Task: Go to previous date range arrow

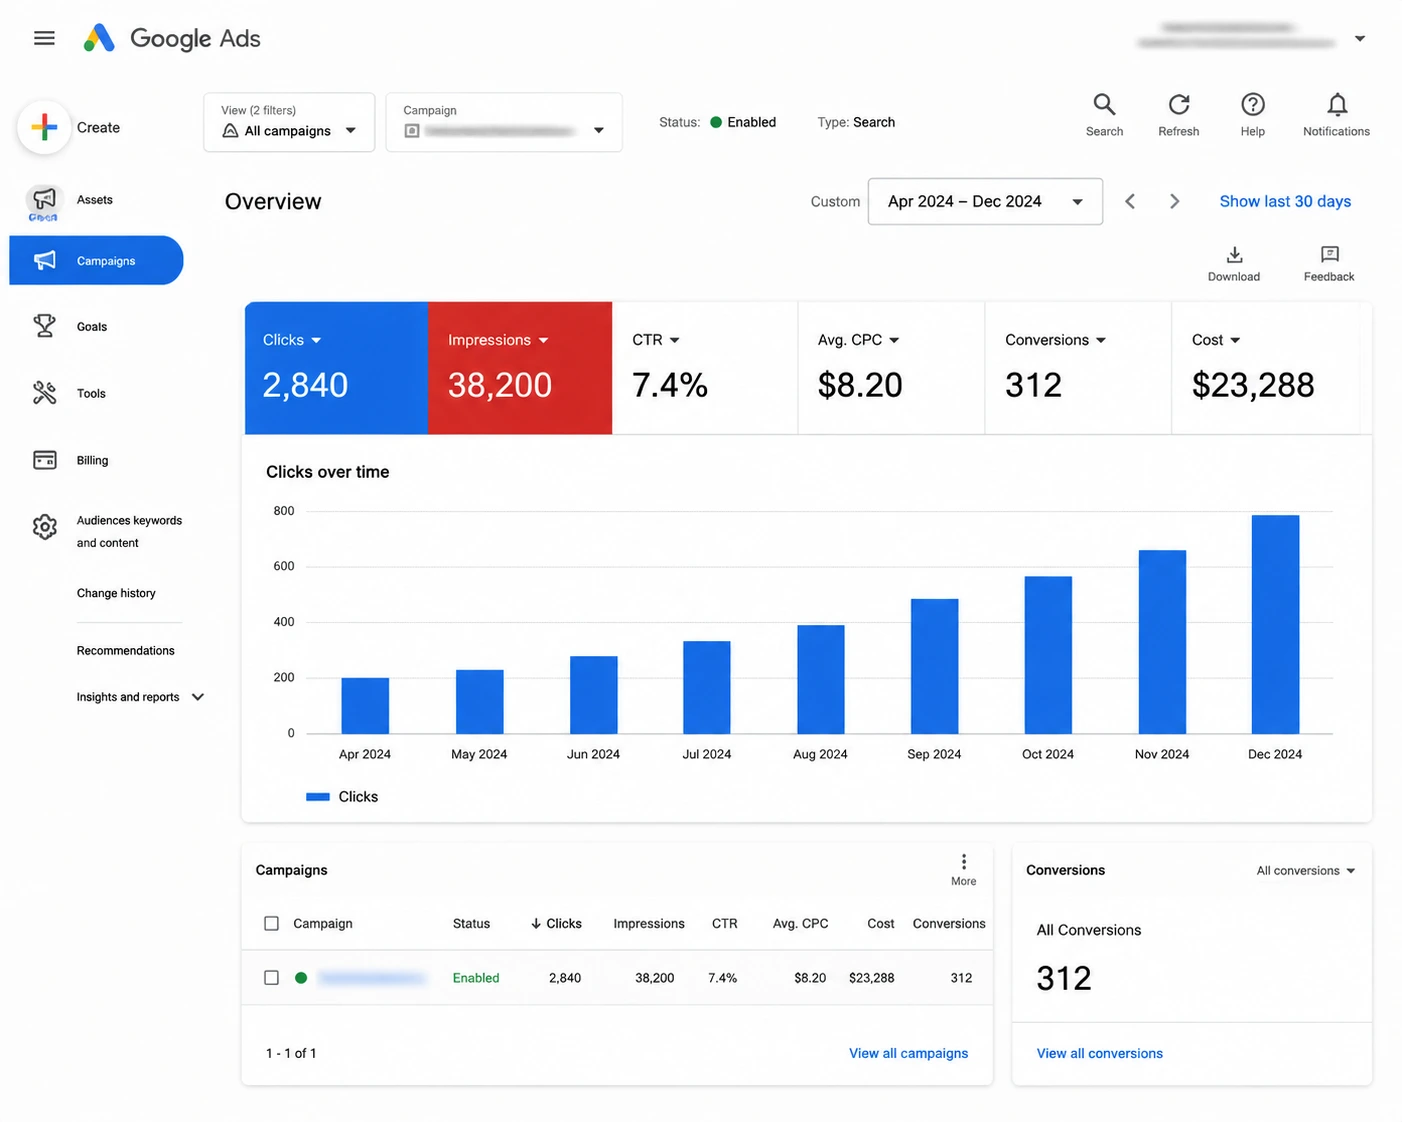Action: pos(1130,201)
